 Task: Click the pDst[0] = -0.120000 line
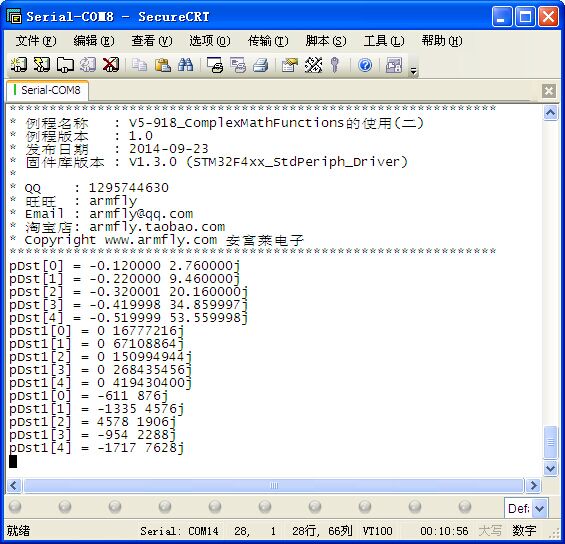(125, 266)
